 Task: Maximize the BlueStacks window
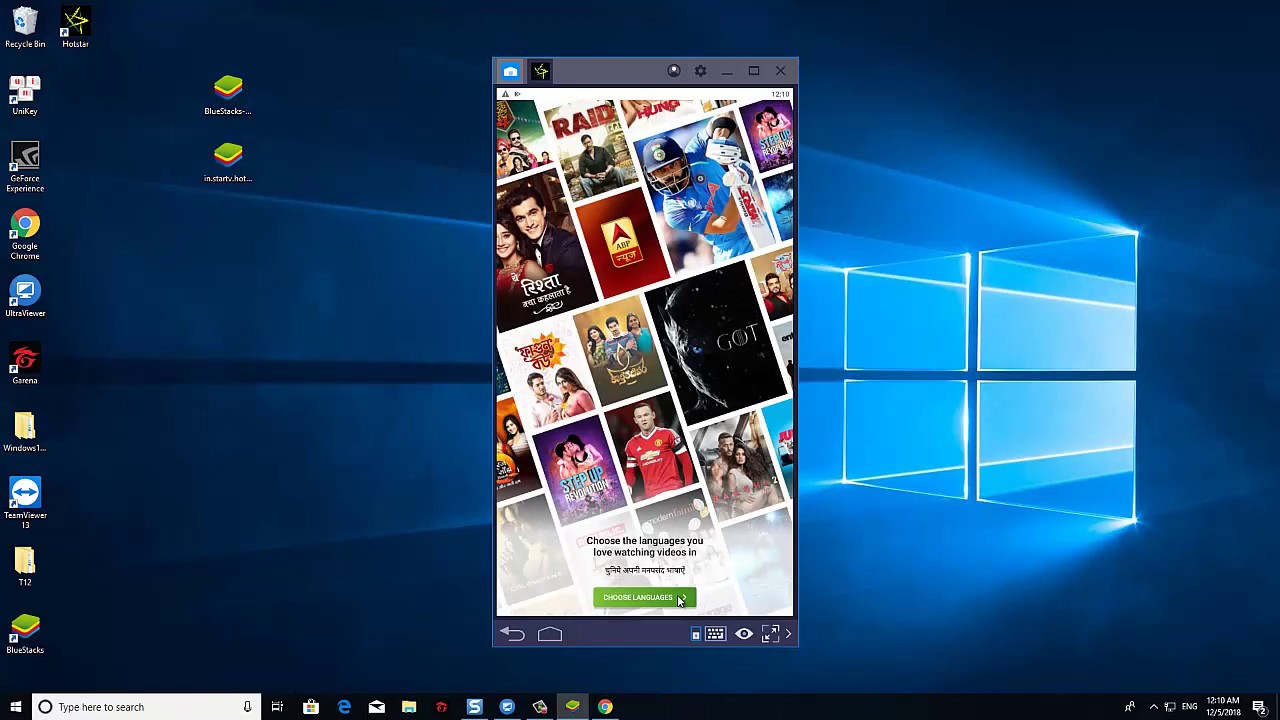point(754,71)
